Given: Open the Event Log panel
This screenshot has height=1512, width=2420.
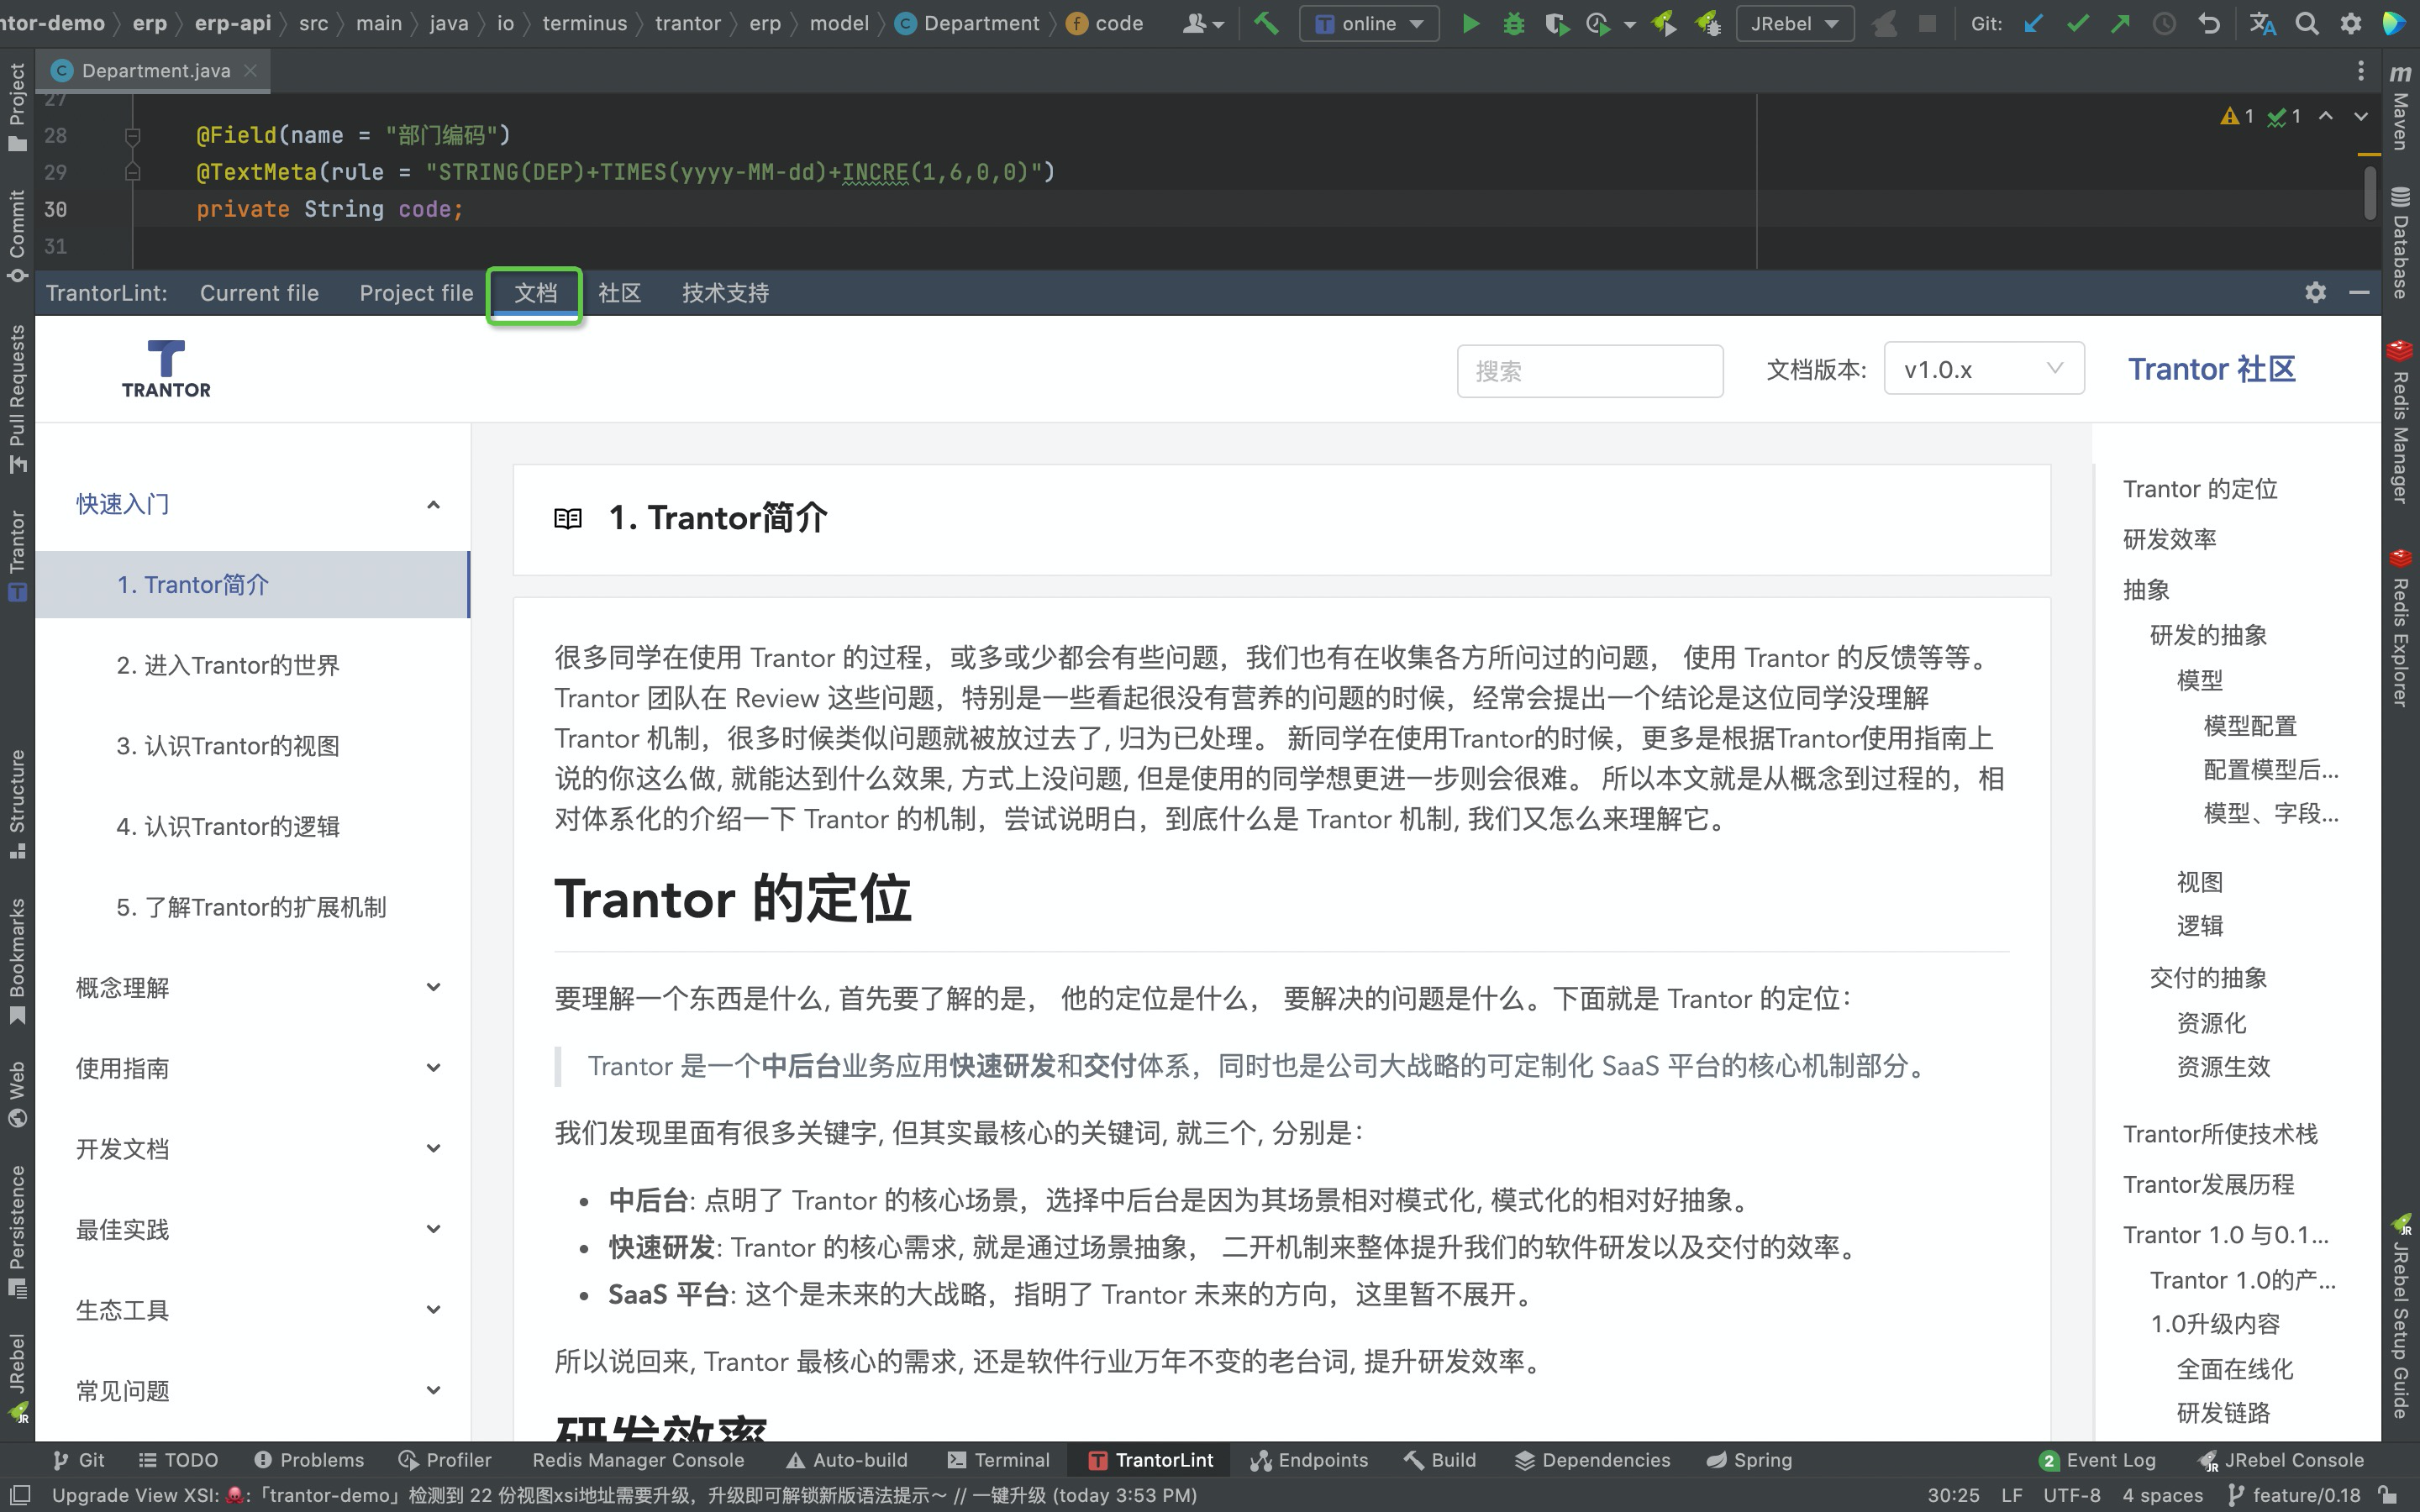Looking at the screenshot, I should 2097,1460.
